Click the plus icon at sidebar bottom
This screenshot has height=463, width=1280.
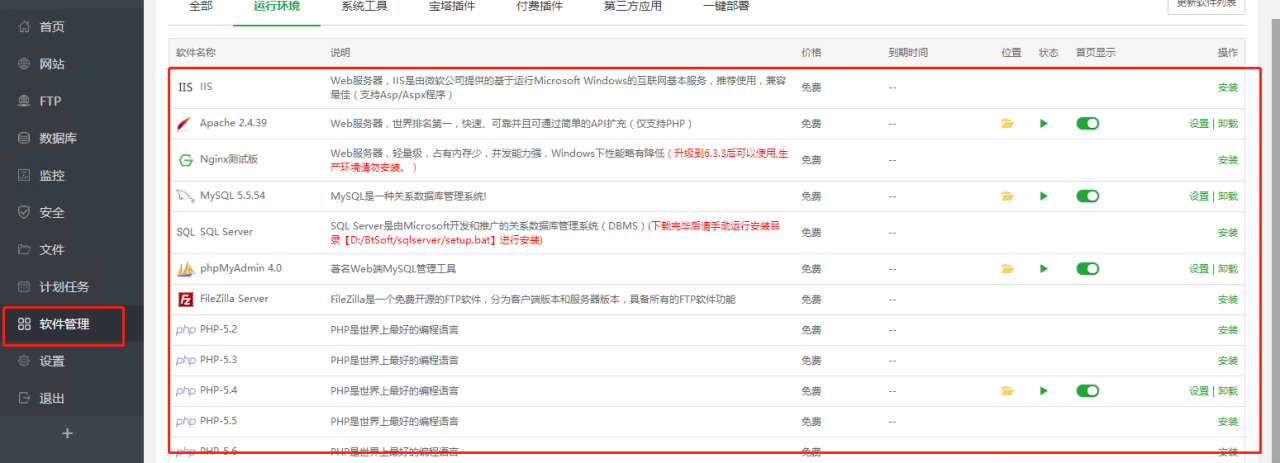(x=68, y=434)
